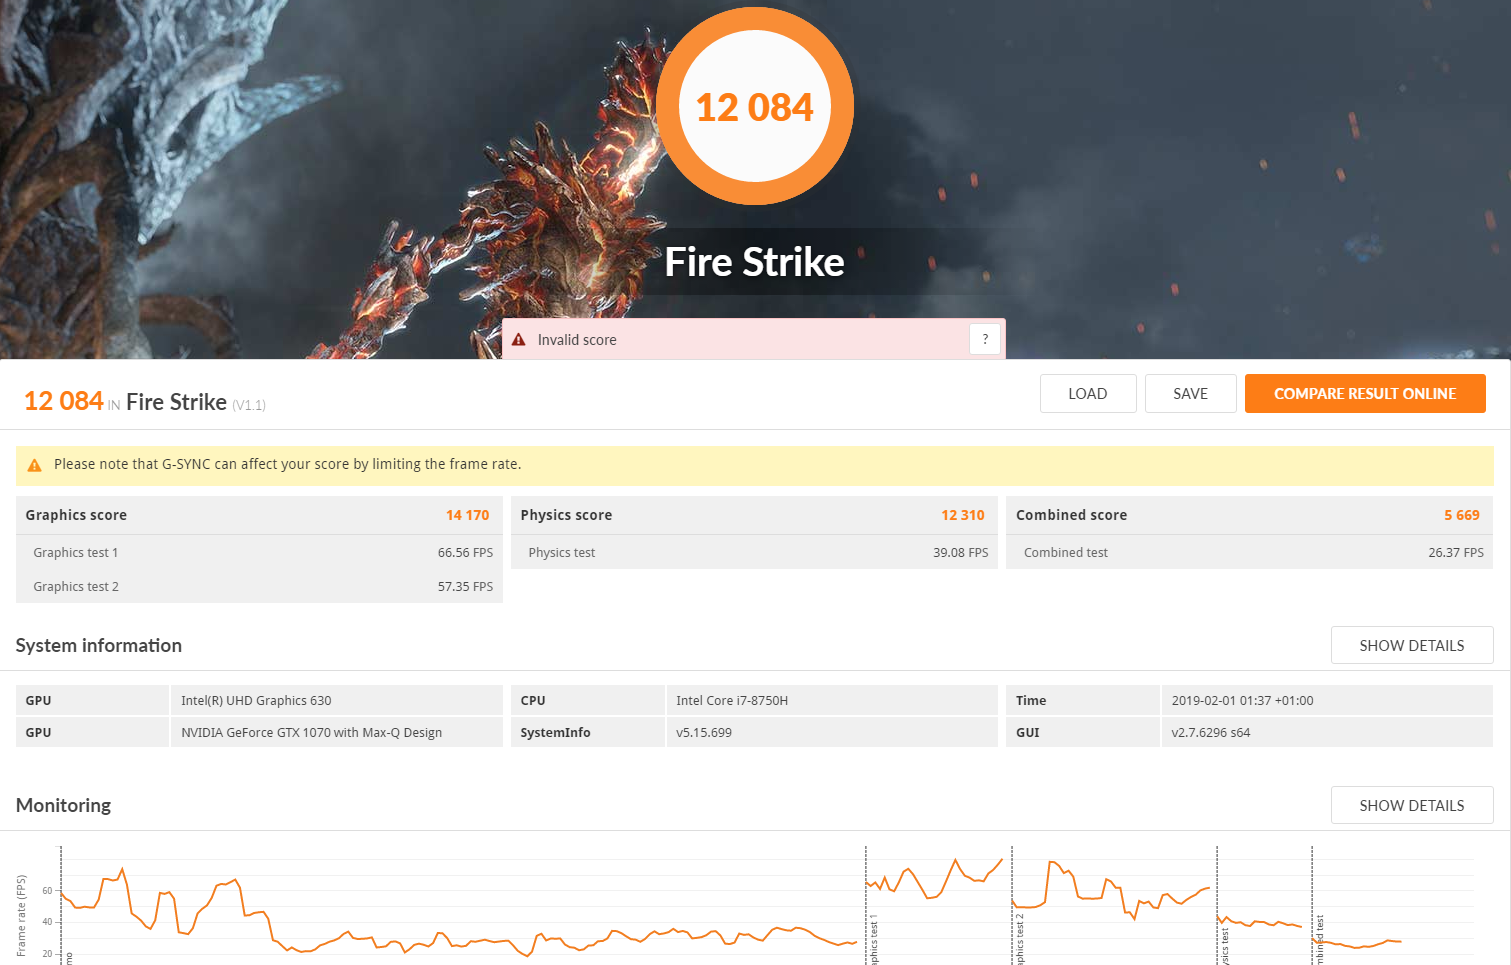The width and height of the screenshot is (1511, 965).
Task: Click the Combined score label
Action: coord(1071,515)
